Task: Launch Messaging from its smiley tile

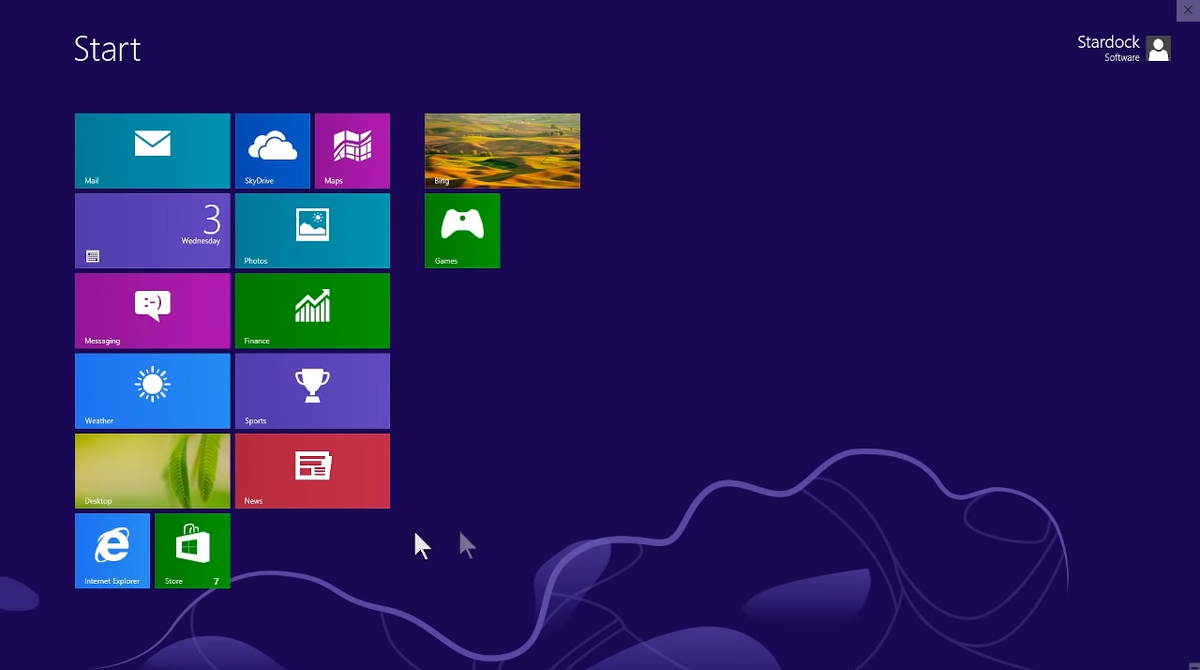Action: pos(152,310)
